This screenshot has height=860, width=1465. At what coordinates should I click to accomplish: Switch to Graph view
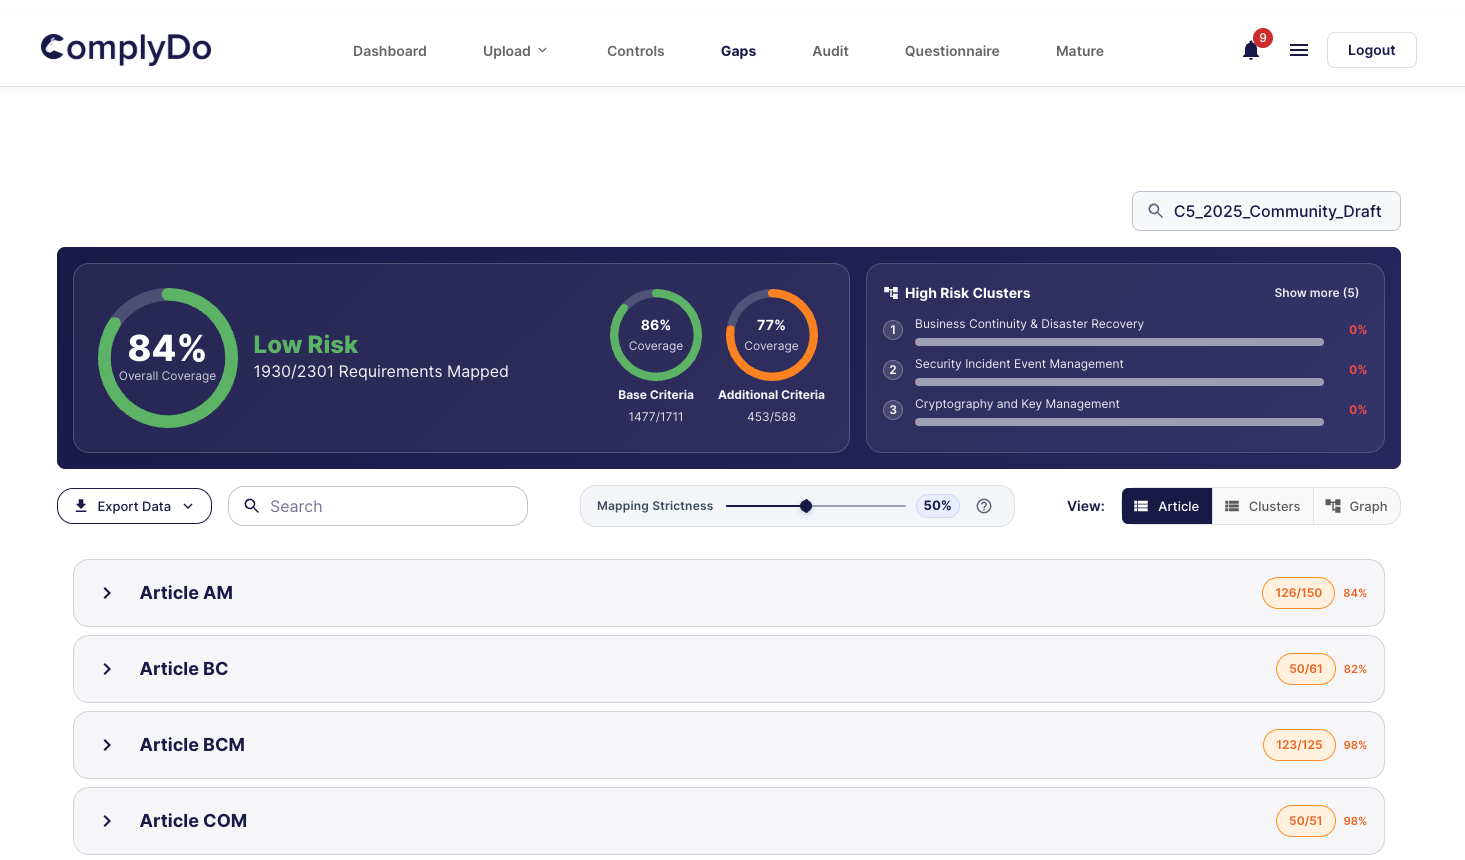[1356, 506]
